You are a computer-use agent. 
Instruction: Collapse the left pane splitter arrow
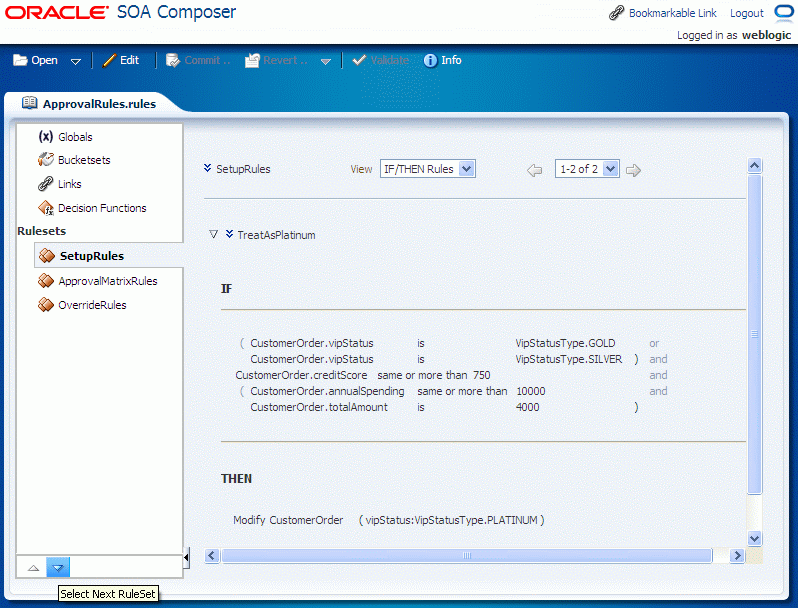pyautogui.click(x=186, y=558)
